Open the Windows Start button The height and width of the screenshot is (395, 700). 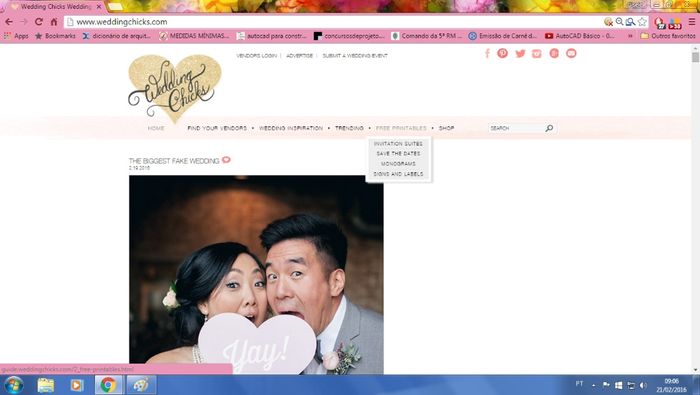[14, 385]
